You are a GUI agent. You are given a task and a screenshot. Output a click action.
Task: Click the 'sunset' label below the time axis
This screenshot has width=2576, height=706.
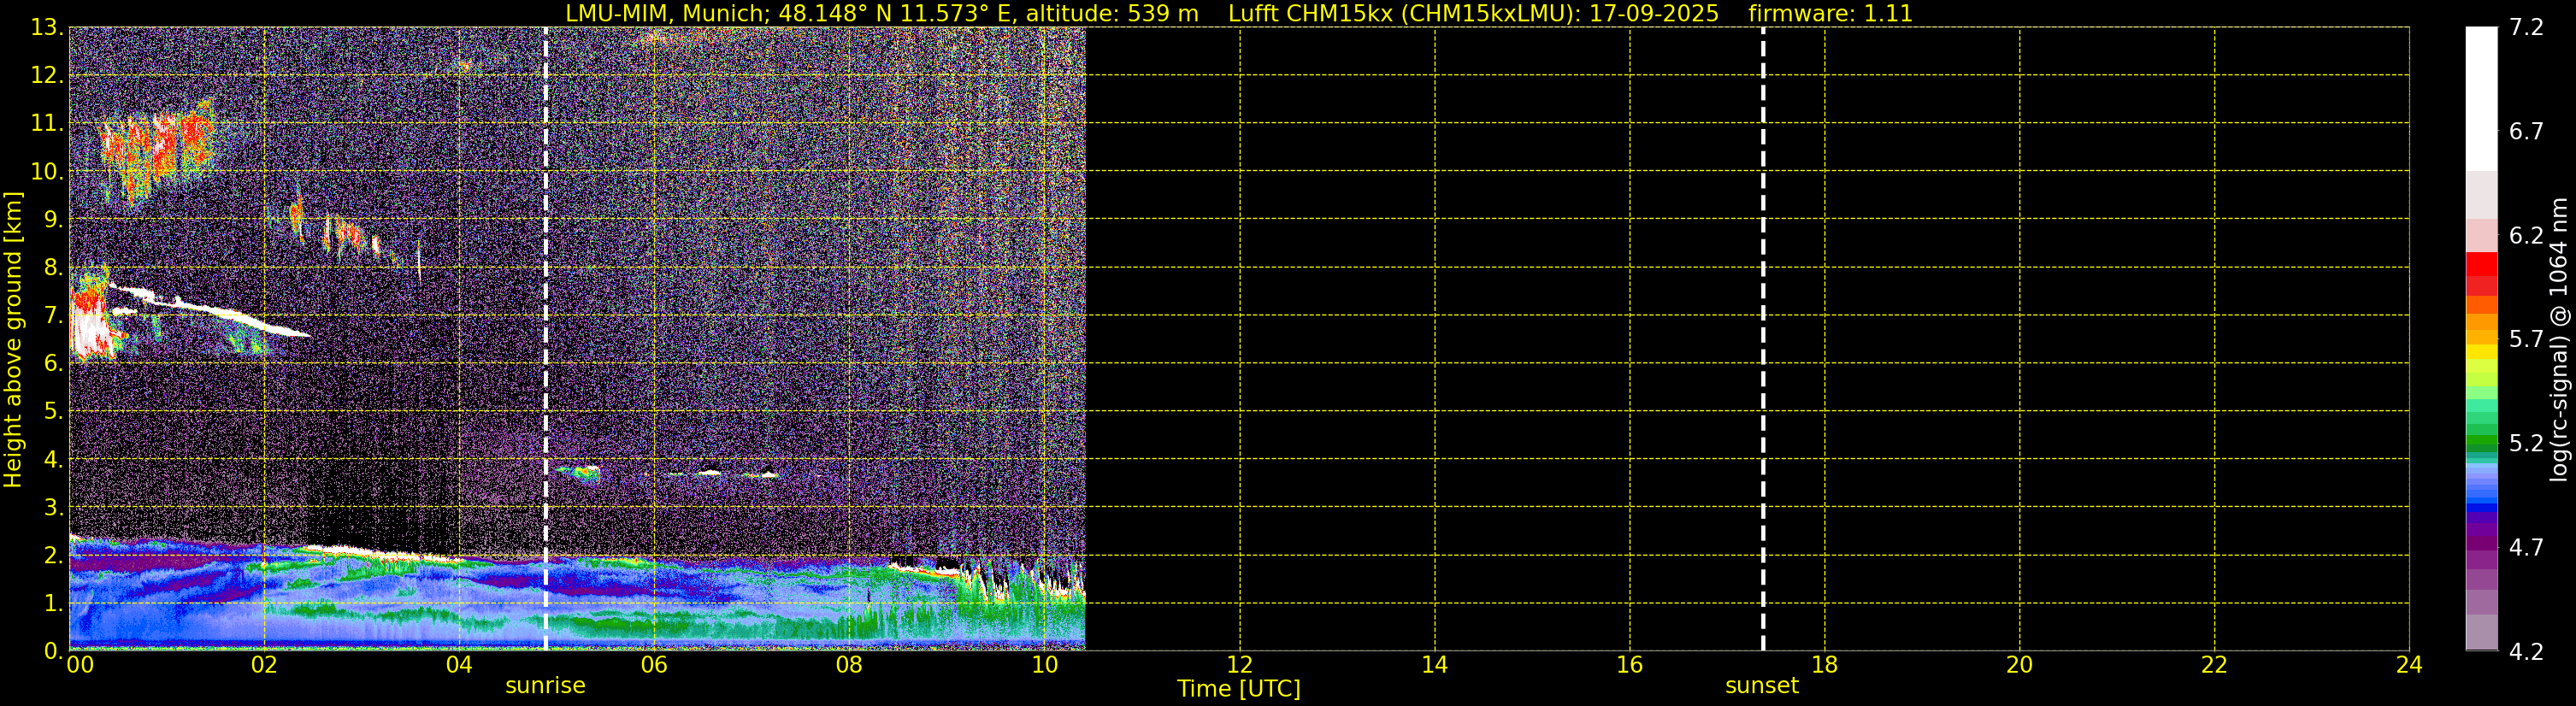point(1762,686)
